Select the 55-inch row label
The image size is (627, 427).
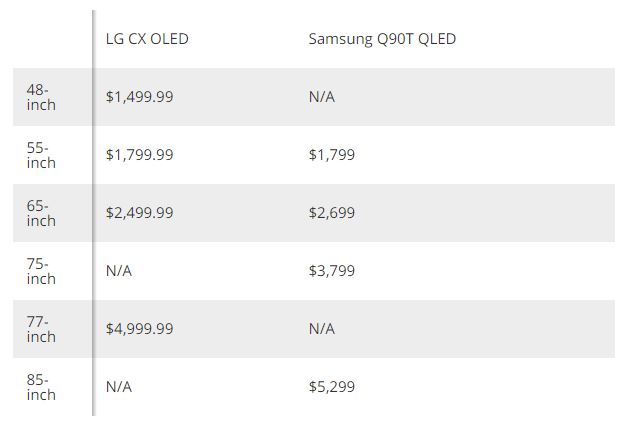pos(41,155)
